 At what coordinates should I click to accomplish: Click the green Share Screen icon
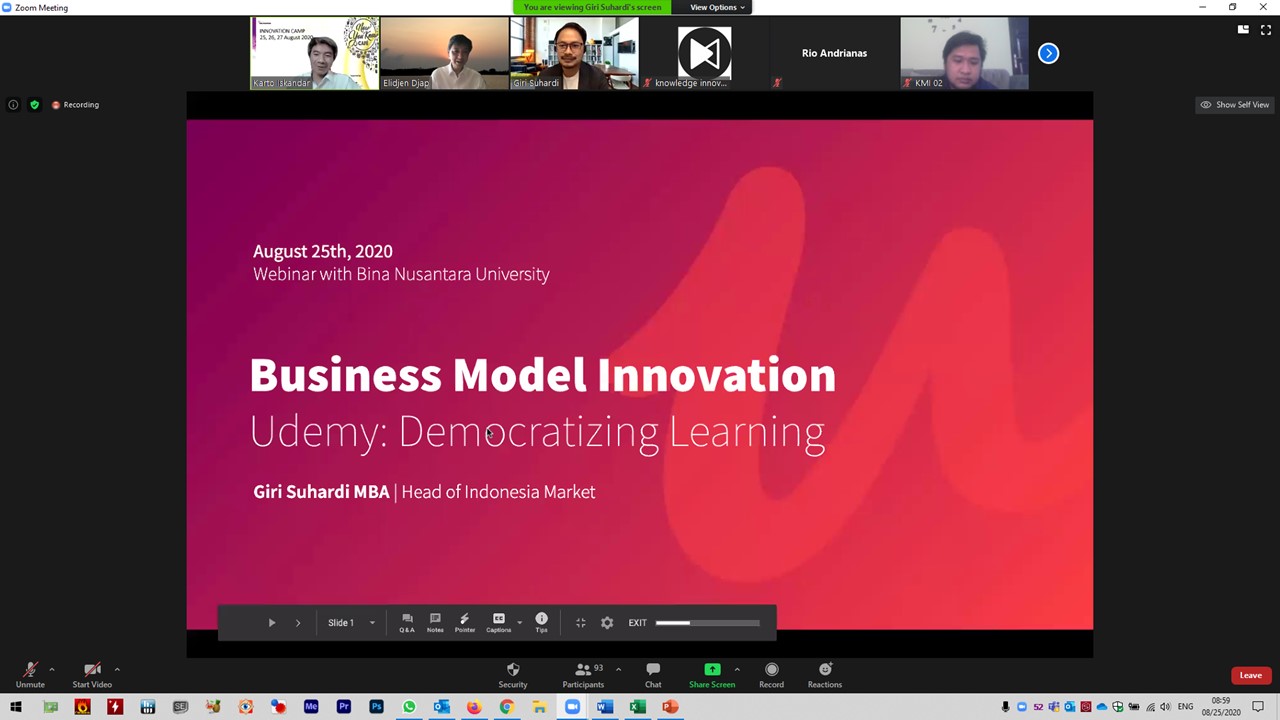pyautogui.click(x=712, y=670)
